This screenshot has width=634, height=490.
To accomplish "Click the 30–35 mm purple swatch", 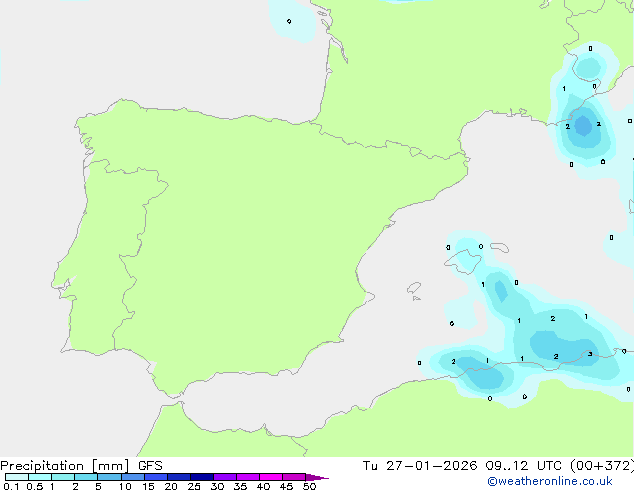I will click(225, 477).
